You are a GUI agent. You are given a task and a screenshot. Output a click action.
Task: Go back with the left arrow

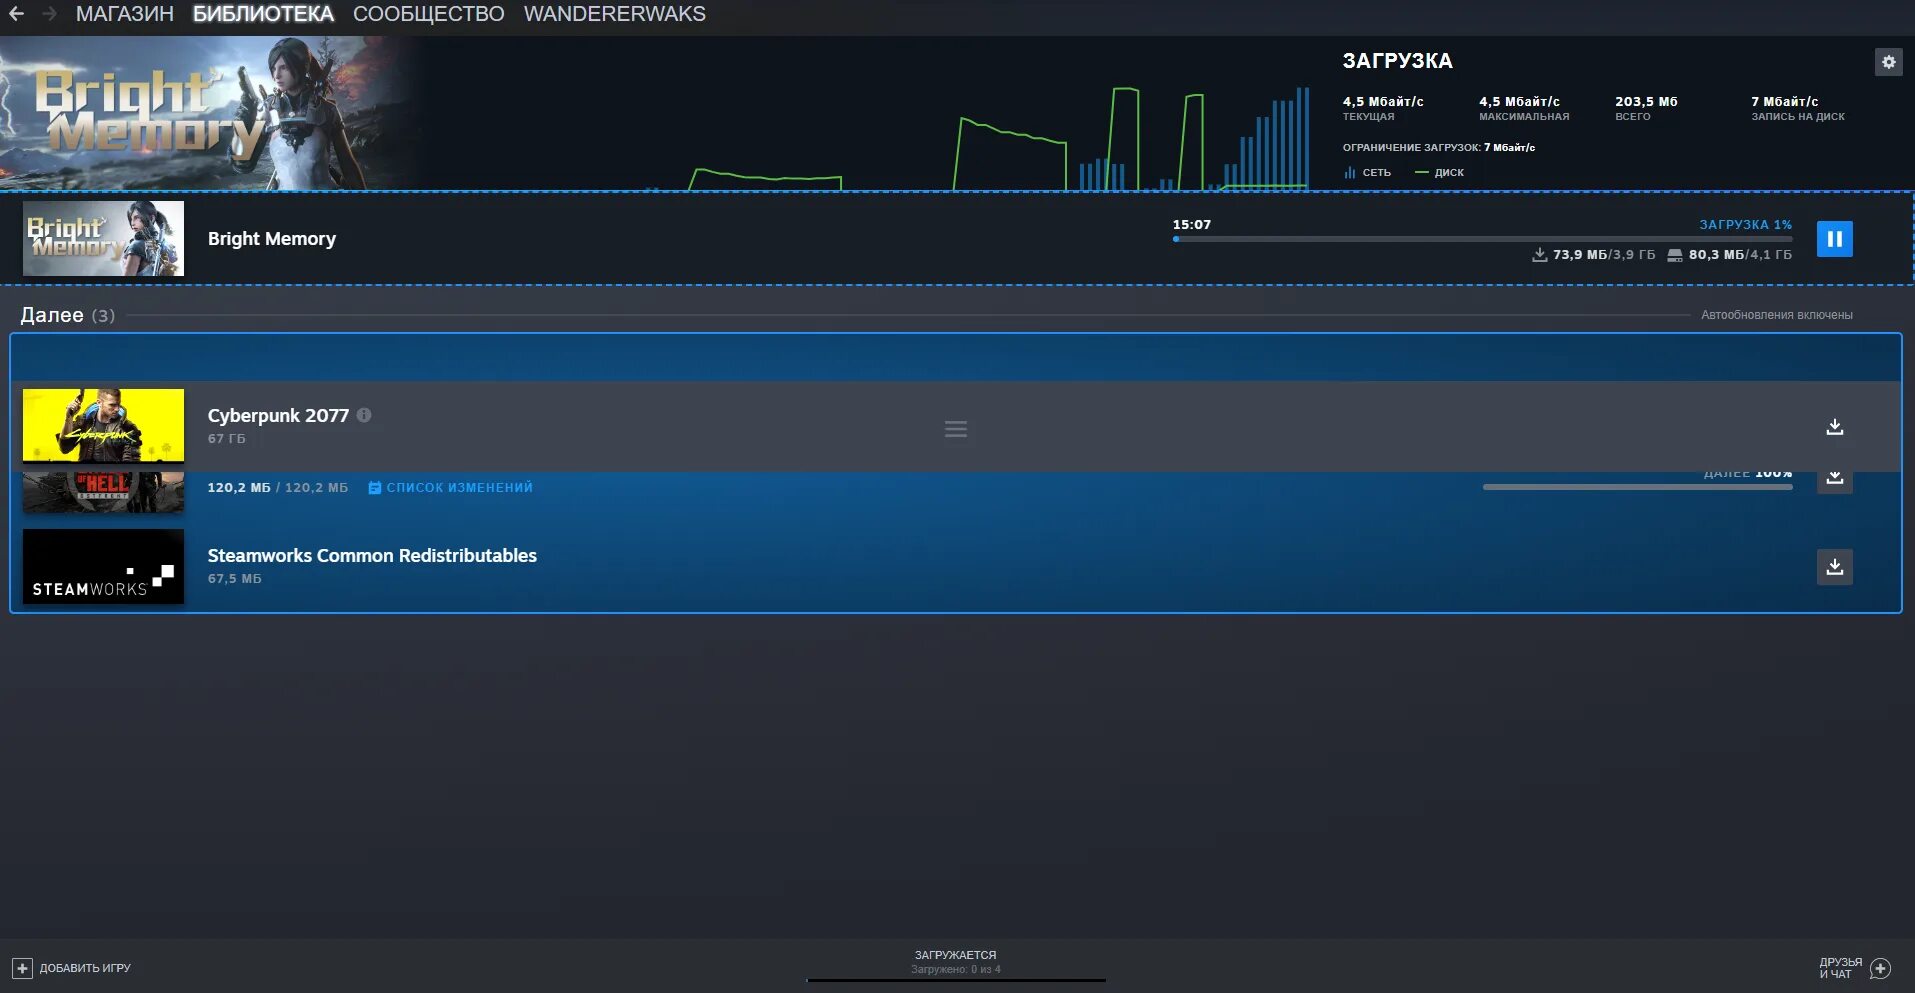coord(16,14)
